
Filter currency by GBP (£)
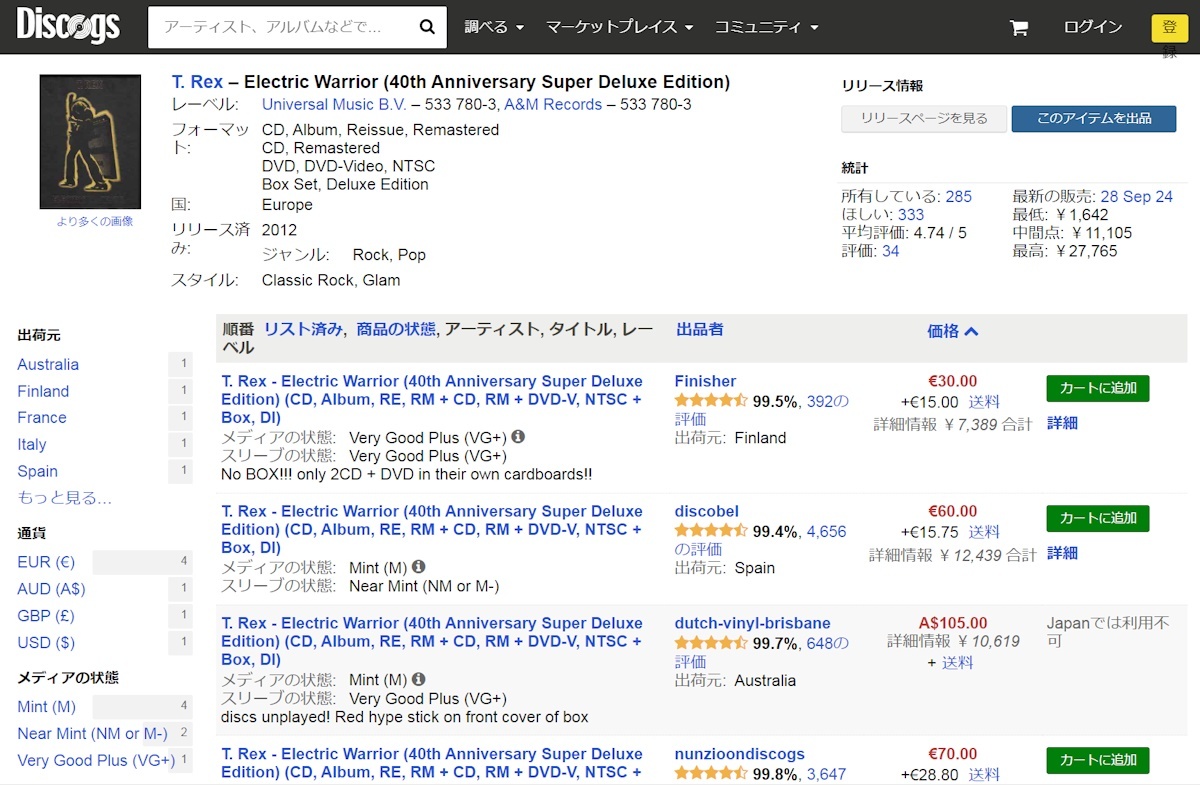click(46, 616)
